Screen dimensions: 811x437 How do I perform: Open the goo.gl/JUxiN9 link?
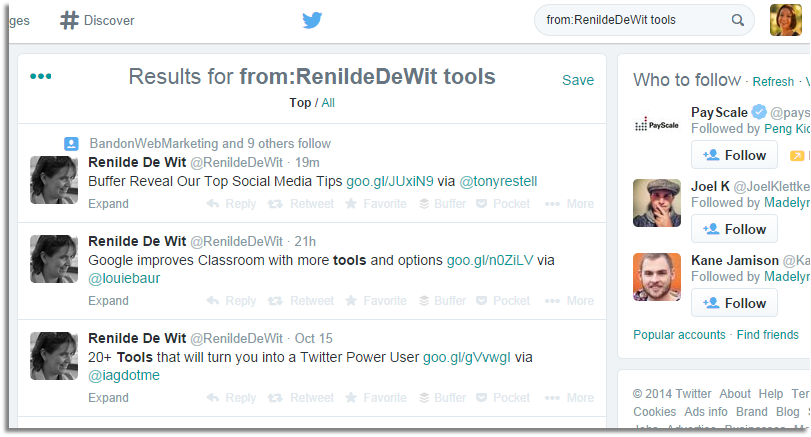coord(390,182)
